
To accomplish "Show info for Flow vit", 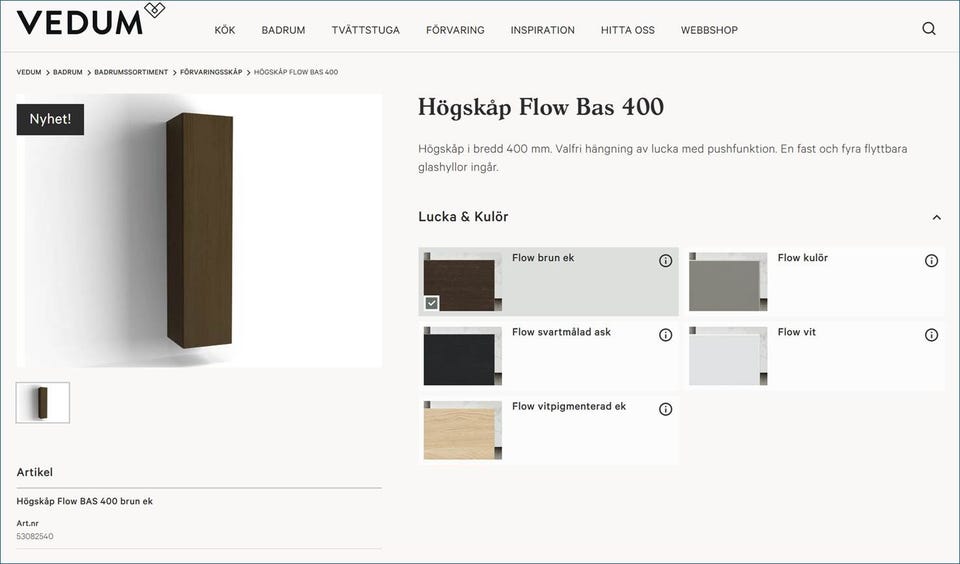I will click(x=931, y=335).
